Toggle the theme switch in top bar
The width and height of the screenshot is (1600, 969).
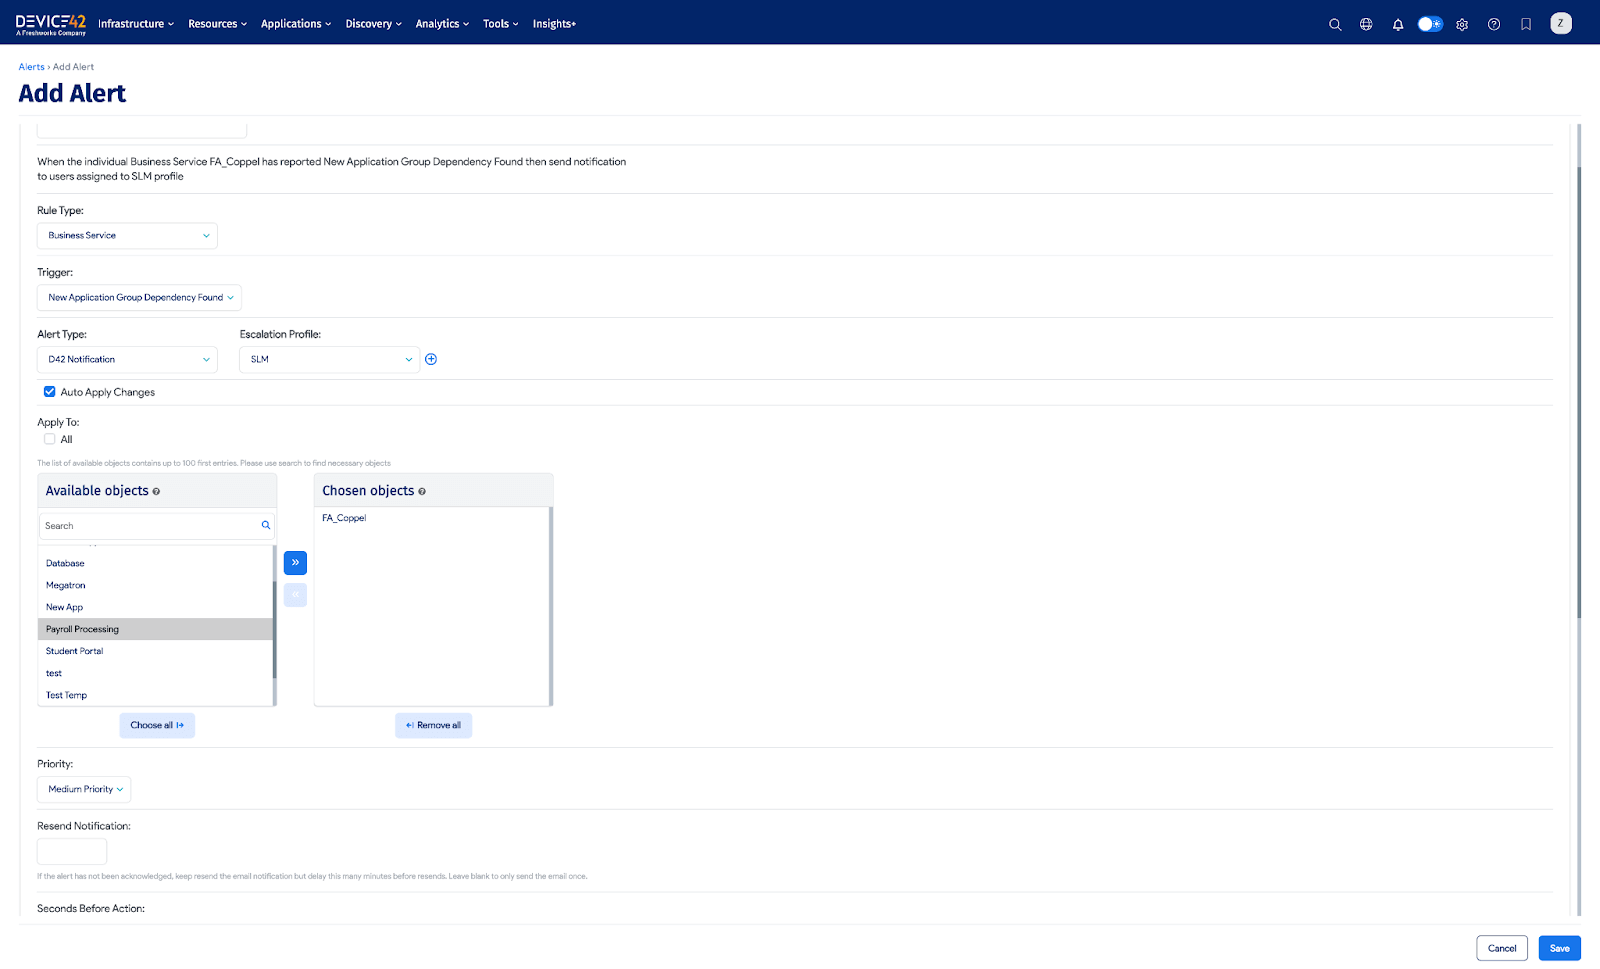[x=1430, y=24]
